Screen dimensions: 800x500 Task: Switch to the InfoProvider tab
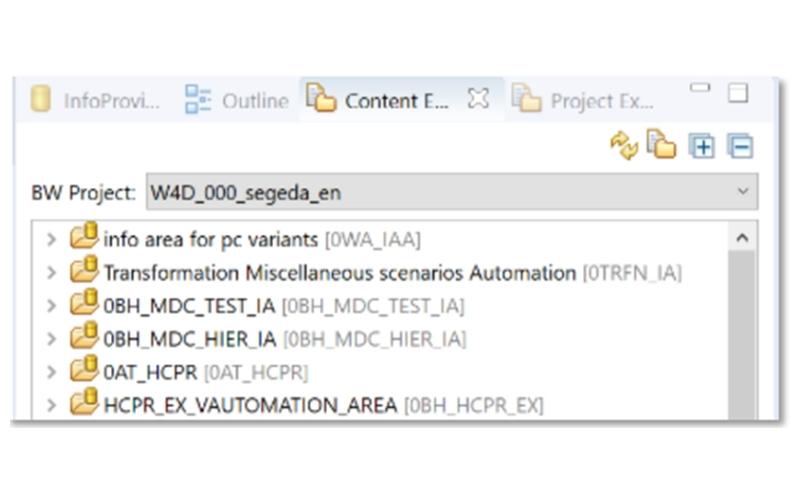[95, 100]
